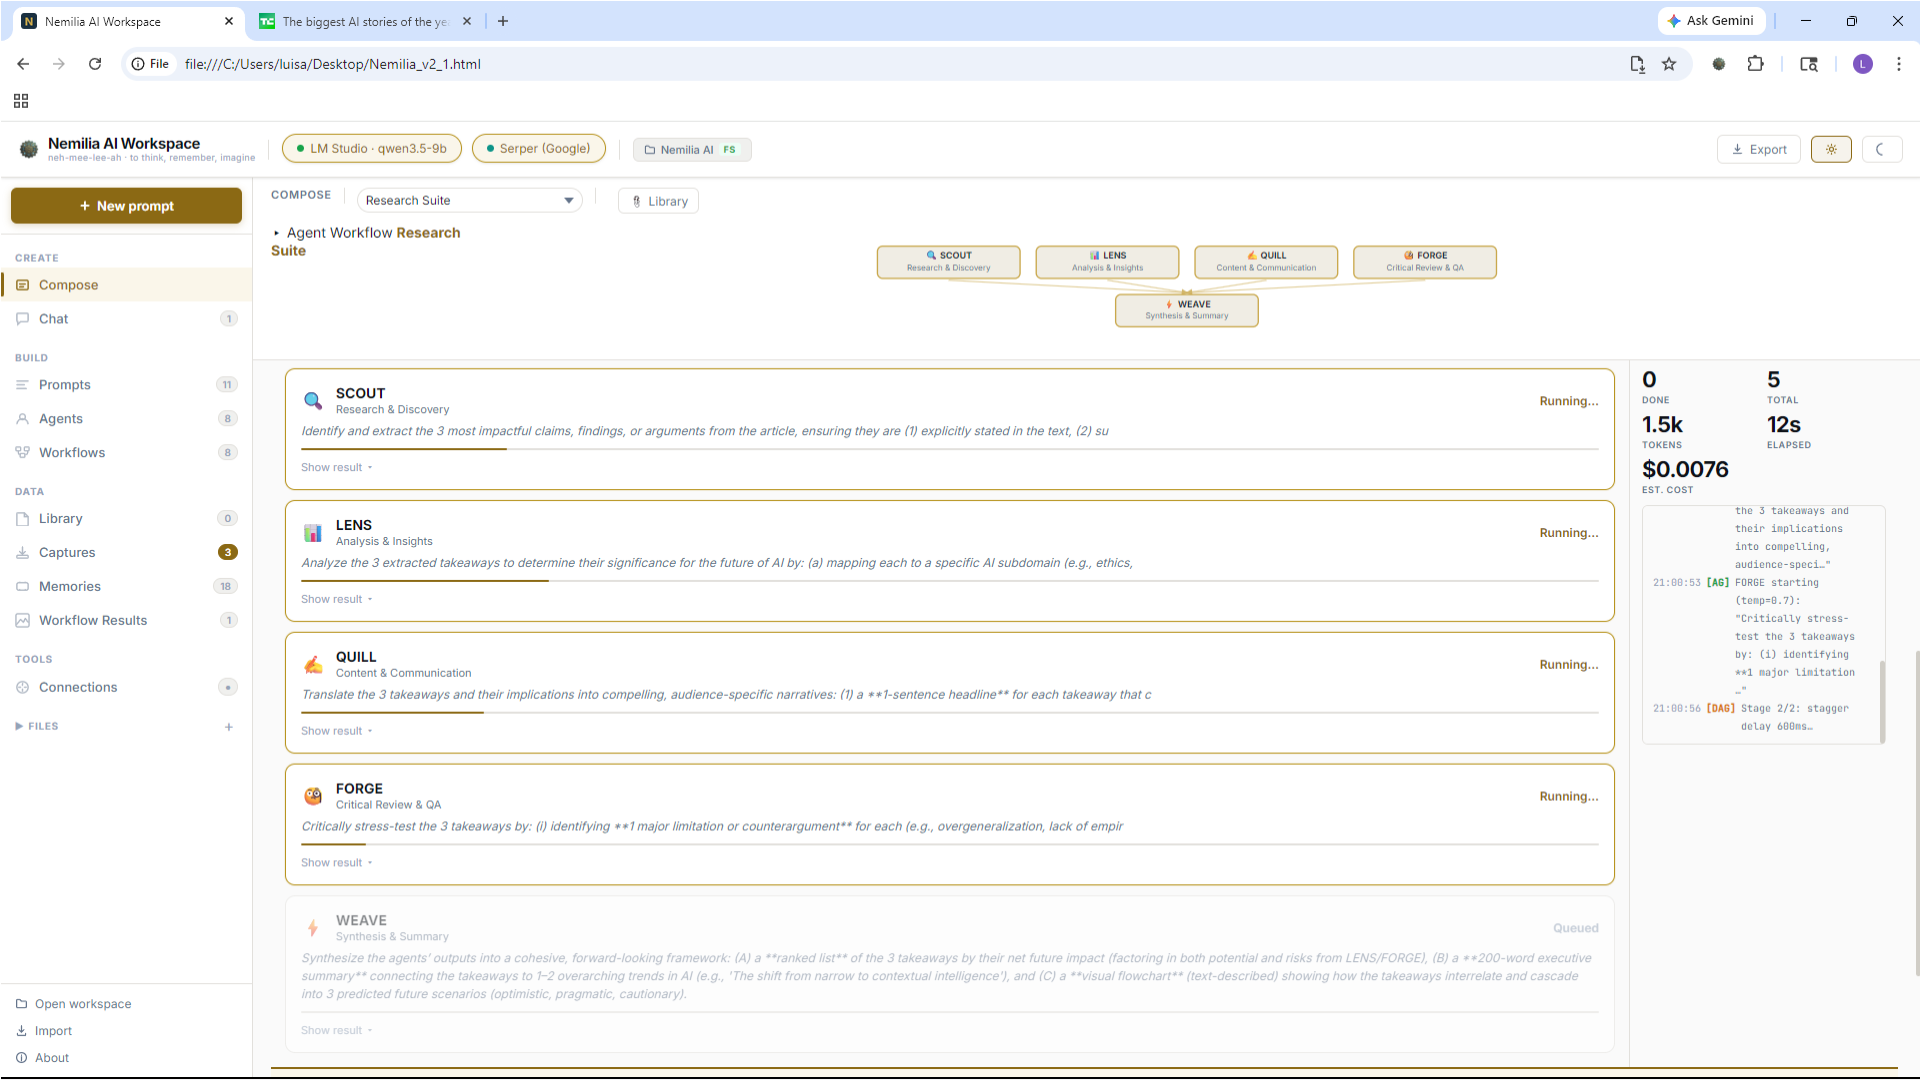Create a new prompt
The image size is (1921, 1081).
point(126,205)
